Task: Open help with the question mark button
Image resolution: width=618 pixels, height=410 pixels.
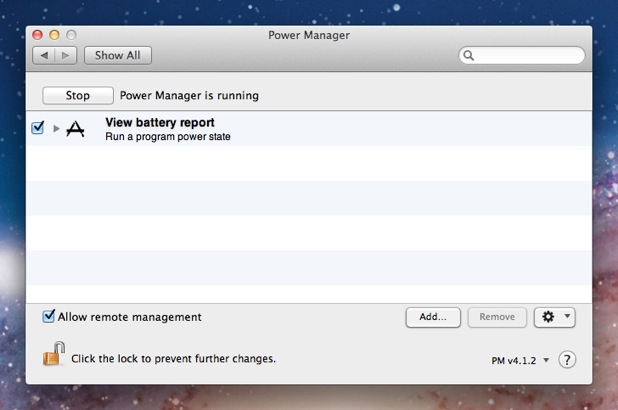Action: click(x=567, y=360)
